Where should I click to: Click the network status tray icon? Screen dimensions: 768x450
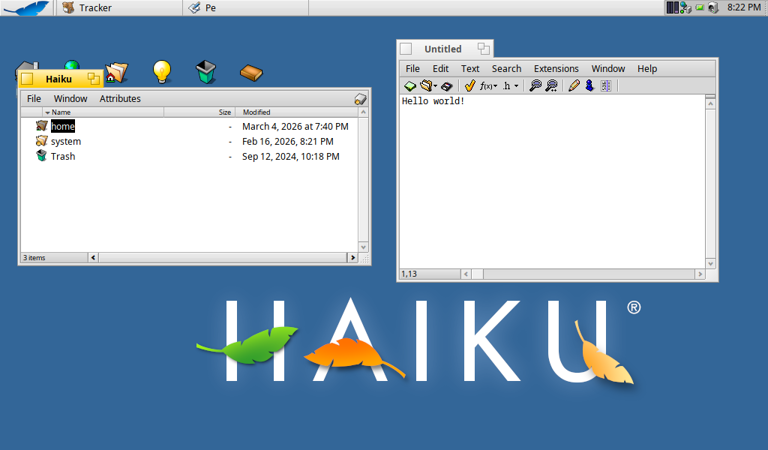coord(686,7)
